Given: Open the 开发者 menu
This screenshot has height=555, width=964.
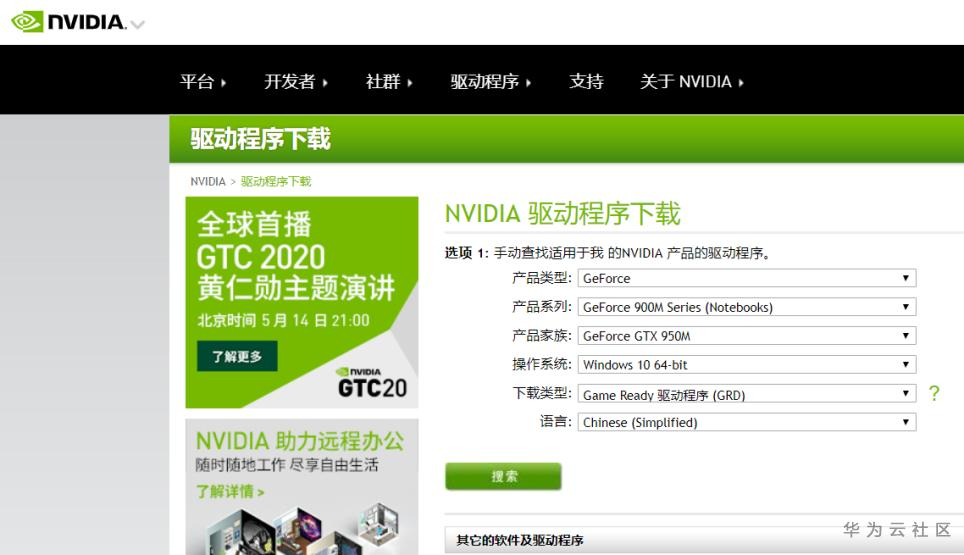Looking at the screenshot, I should pyautogui.click(x=296, y=82).
